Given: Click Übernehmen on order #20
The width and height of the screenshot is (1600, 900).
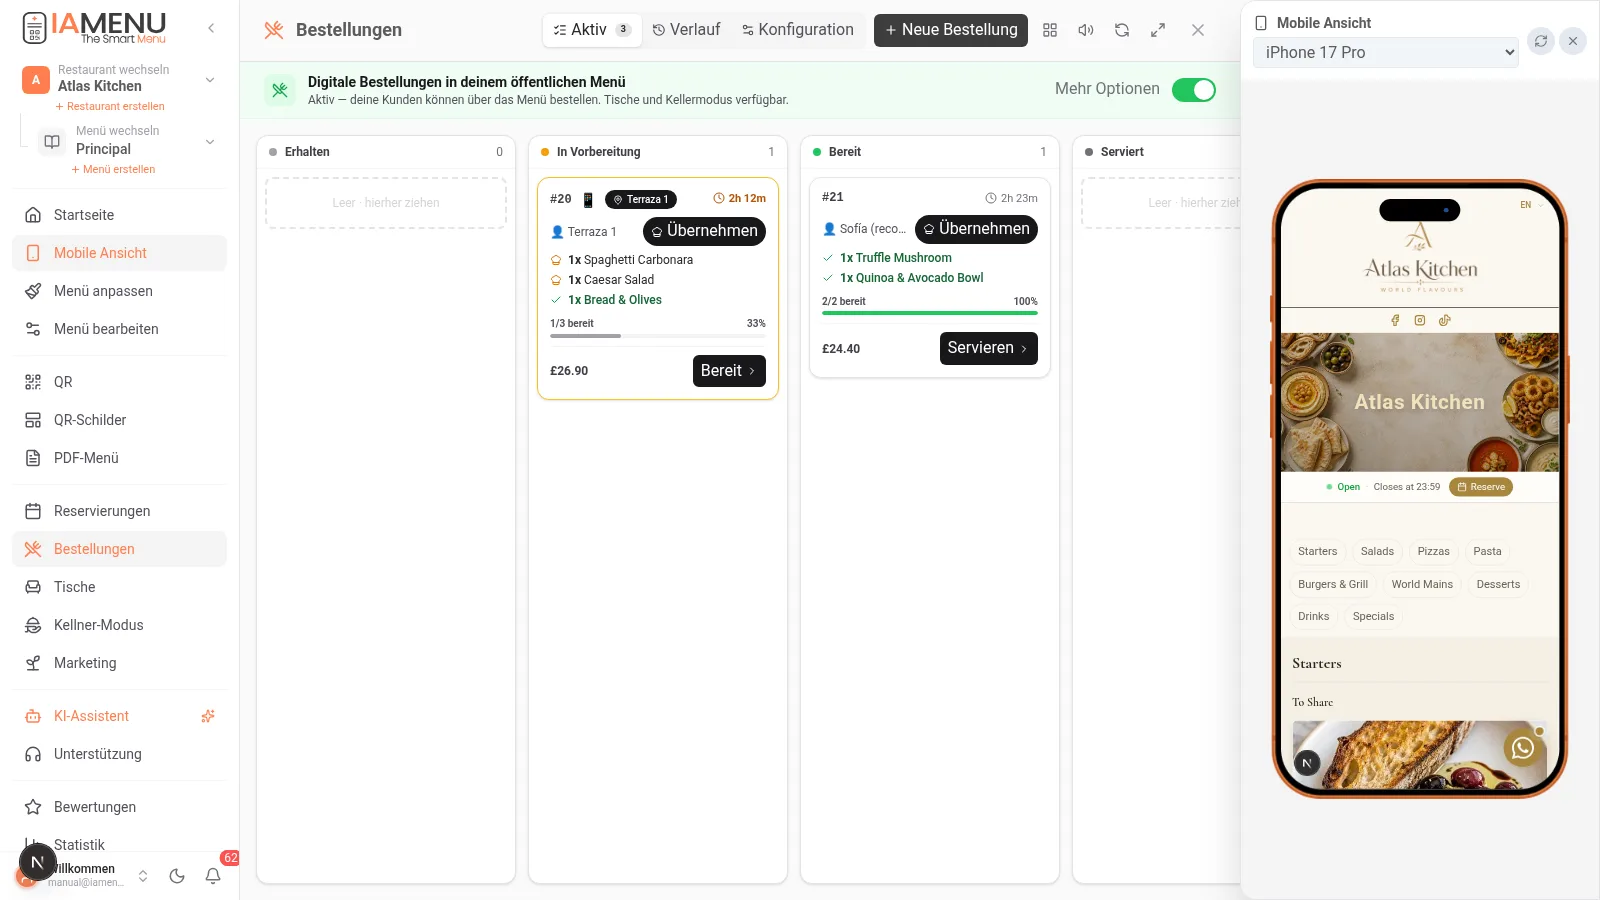Looking at the screenshot, I should [704, 231].
